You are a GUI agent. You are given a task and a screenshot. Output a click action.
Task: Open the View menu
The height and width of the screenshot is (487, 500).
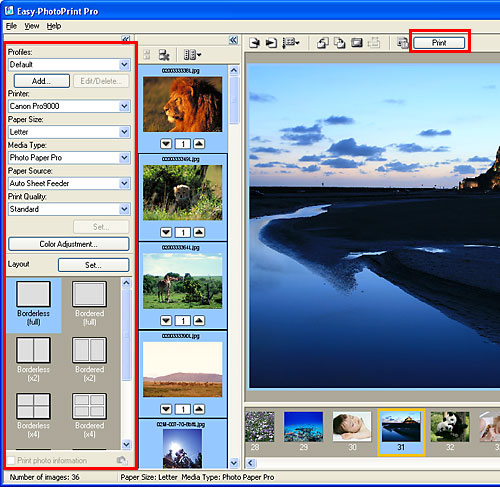(x=32, y=26)
